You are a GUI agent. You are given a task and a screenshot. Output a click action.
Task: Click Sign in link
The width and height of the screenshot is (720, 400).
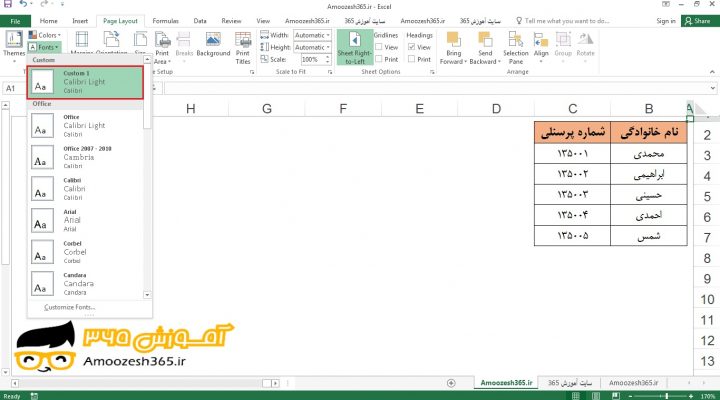pyautogui.click(x=666, y=21)
